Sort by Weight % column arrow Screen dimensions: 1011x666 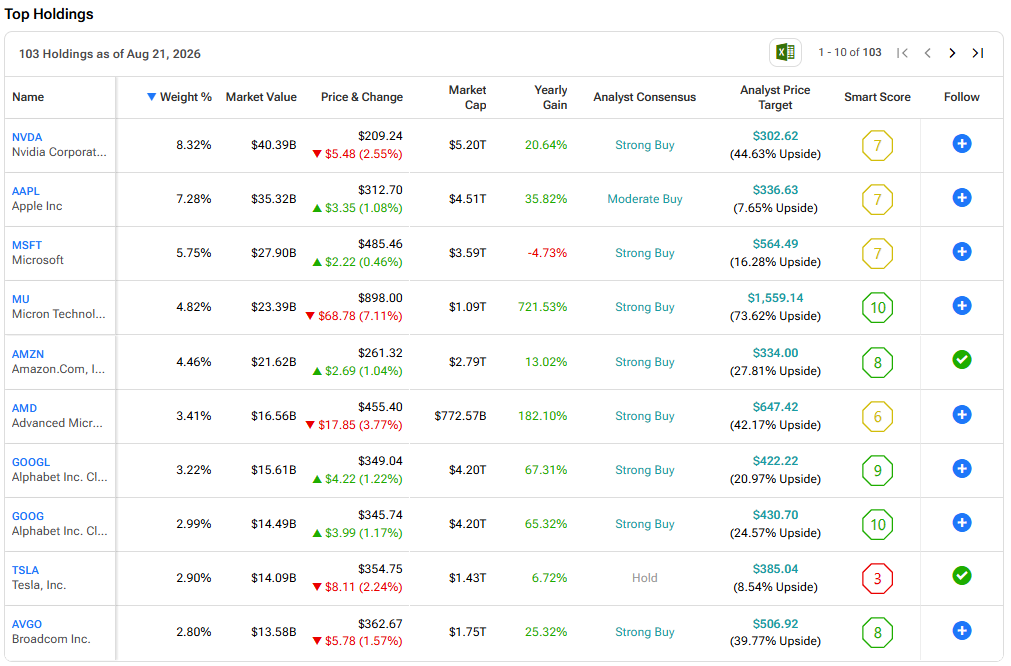pos(151,97)
